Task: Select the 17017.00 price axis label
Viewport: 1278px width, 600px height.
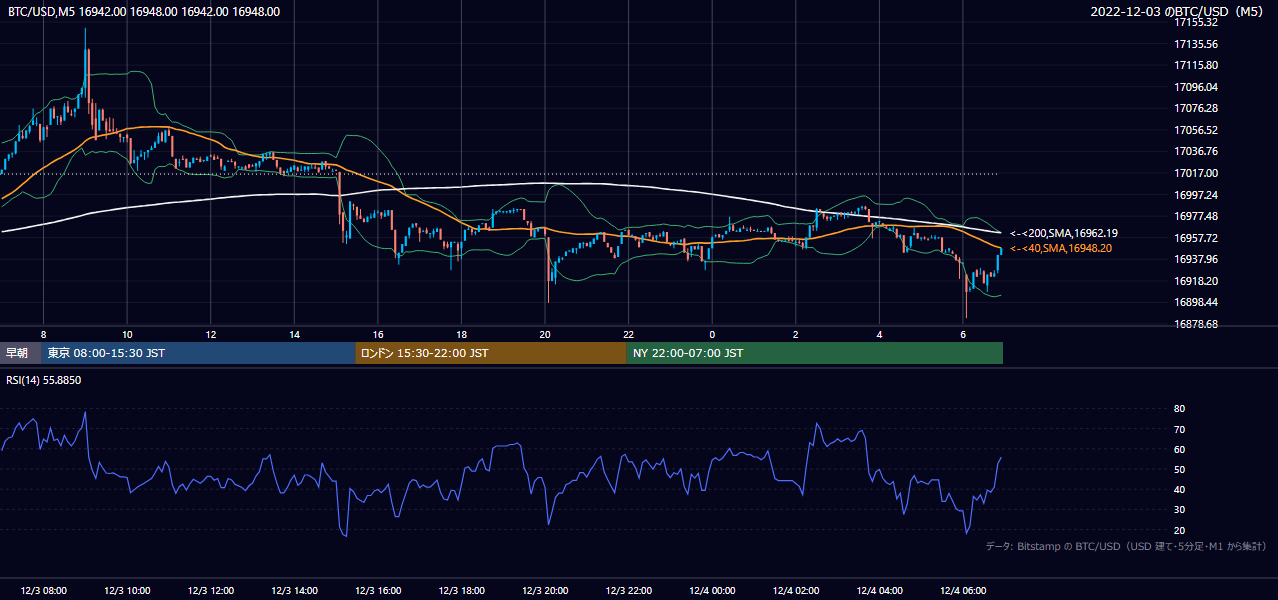Action: [1195, 173]
